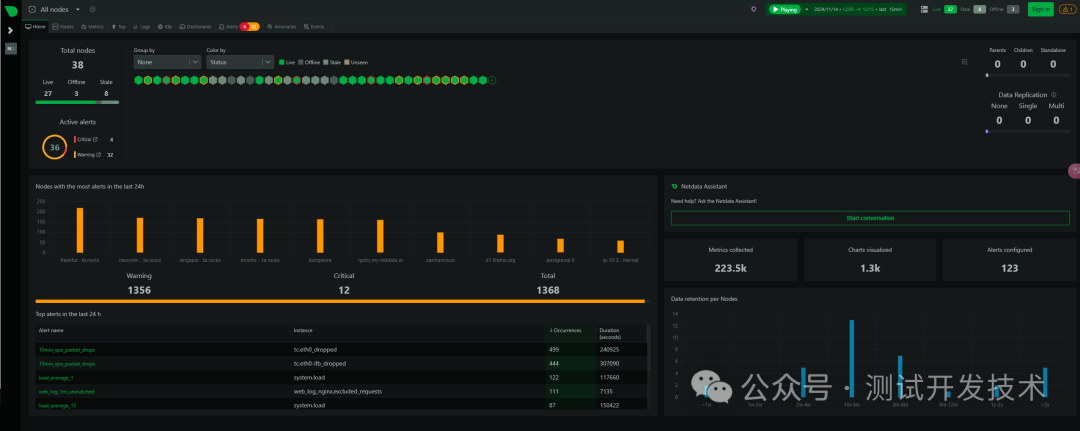Click the 36 active alerts donut chart
This screenshot has width=1080, height=431.
coord(54,147)
